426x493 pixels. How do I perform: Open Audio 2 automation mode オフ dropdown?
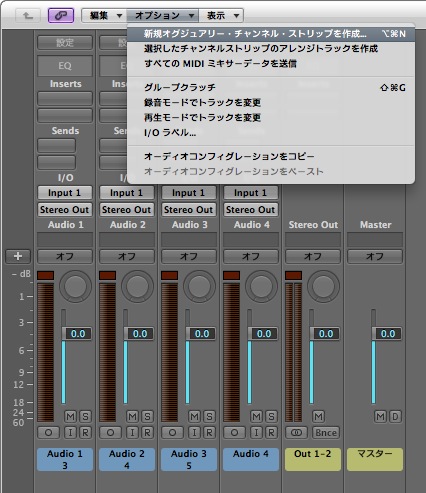click(x=127, y=256)
